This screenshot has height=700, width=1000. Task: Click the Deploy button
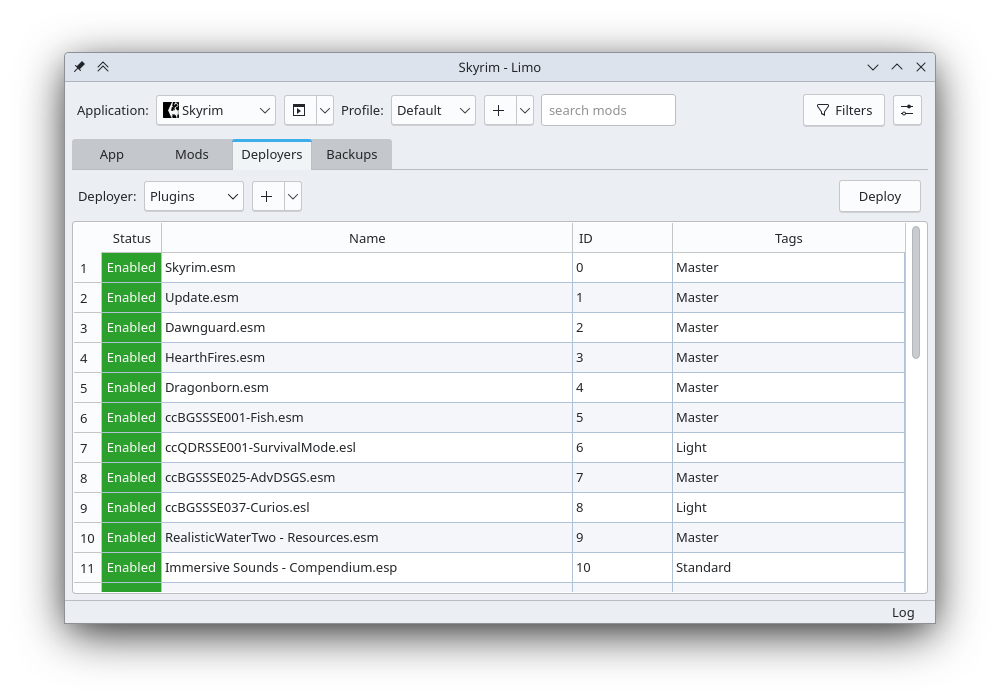(x=880, y=196)
